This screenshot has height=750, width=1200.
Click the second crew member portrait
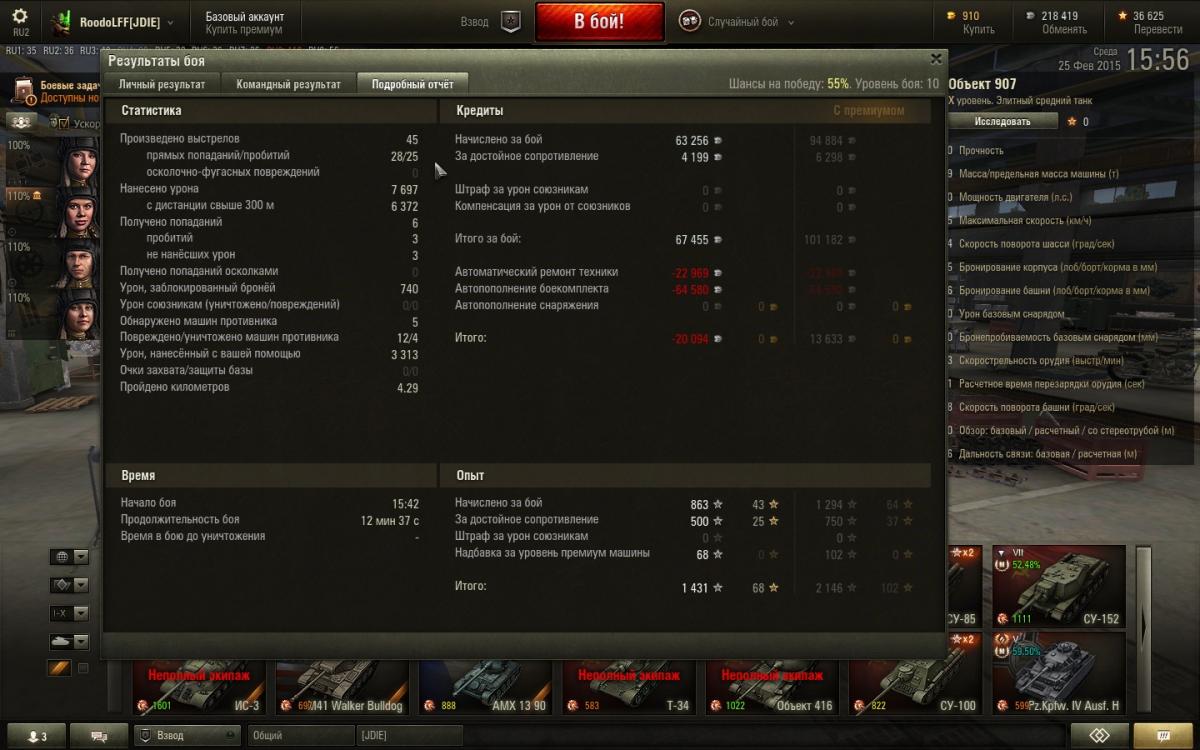click(x=79, y=210)
